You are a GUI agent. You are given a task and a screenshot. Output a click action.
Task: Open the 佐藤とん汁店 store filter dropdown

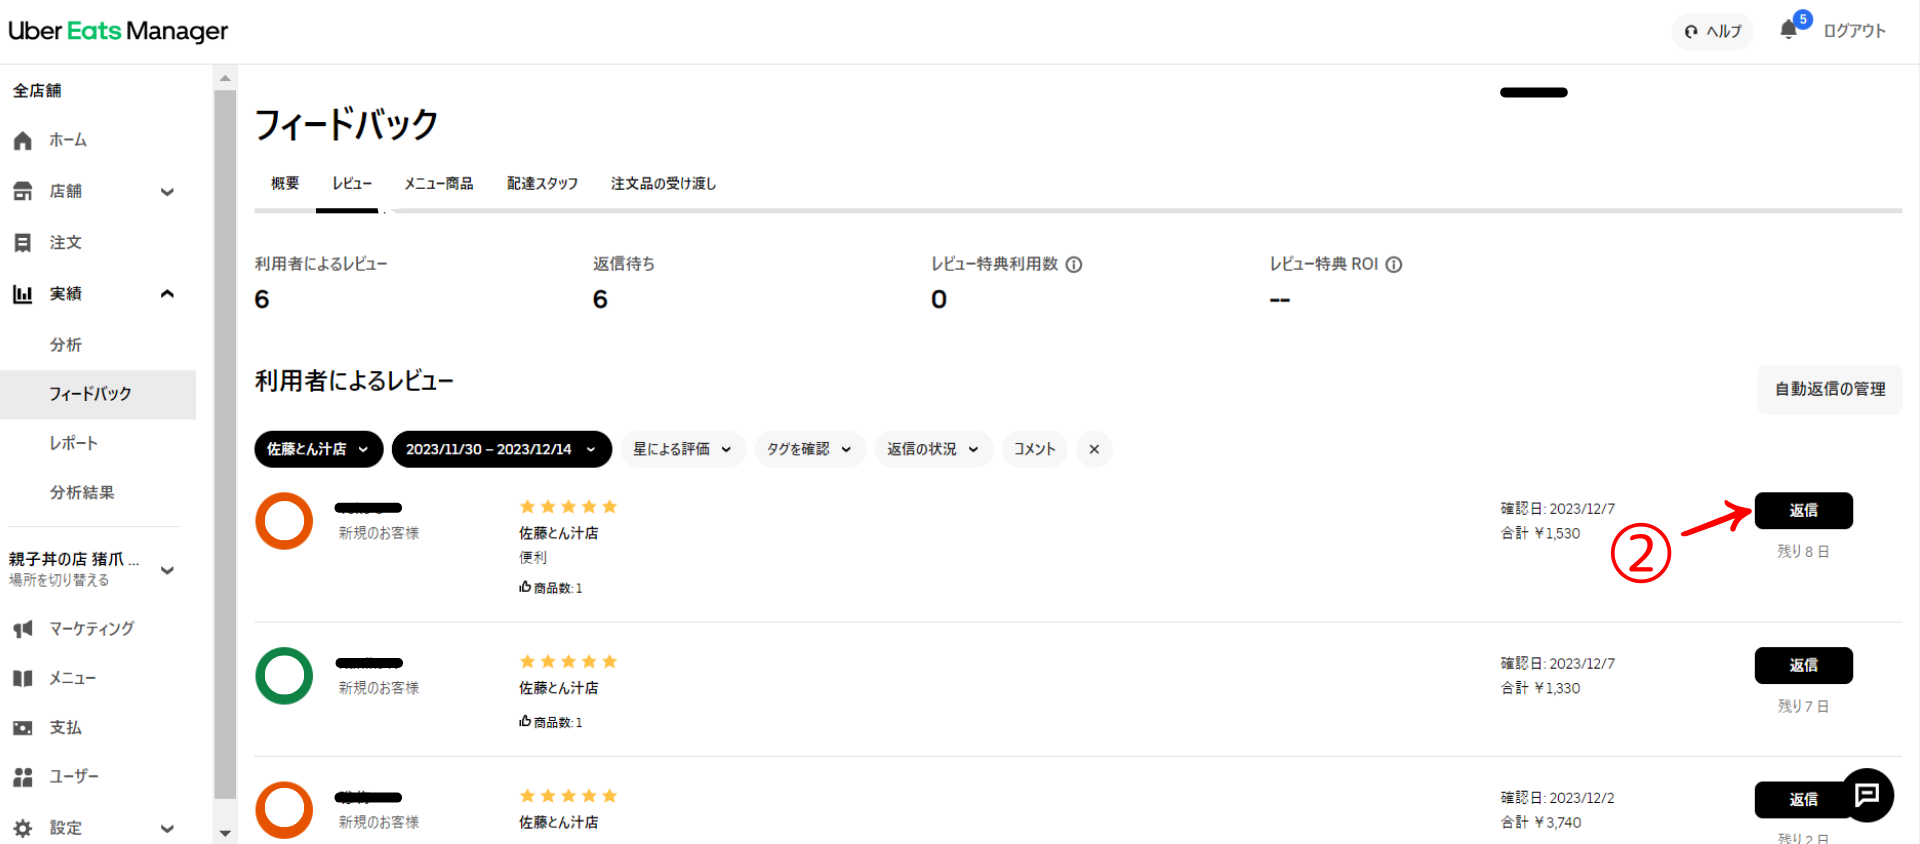tap(318, 449)
